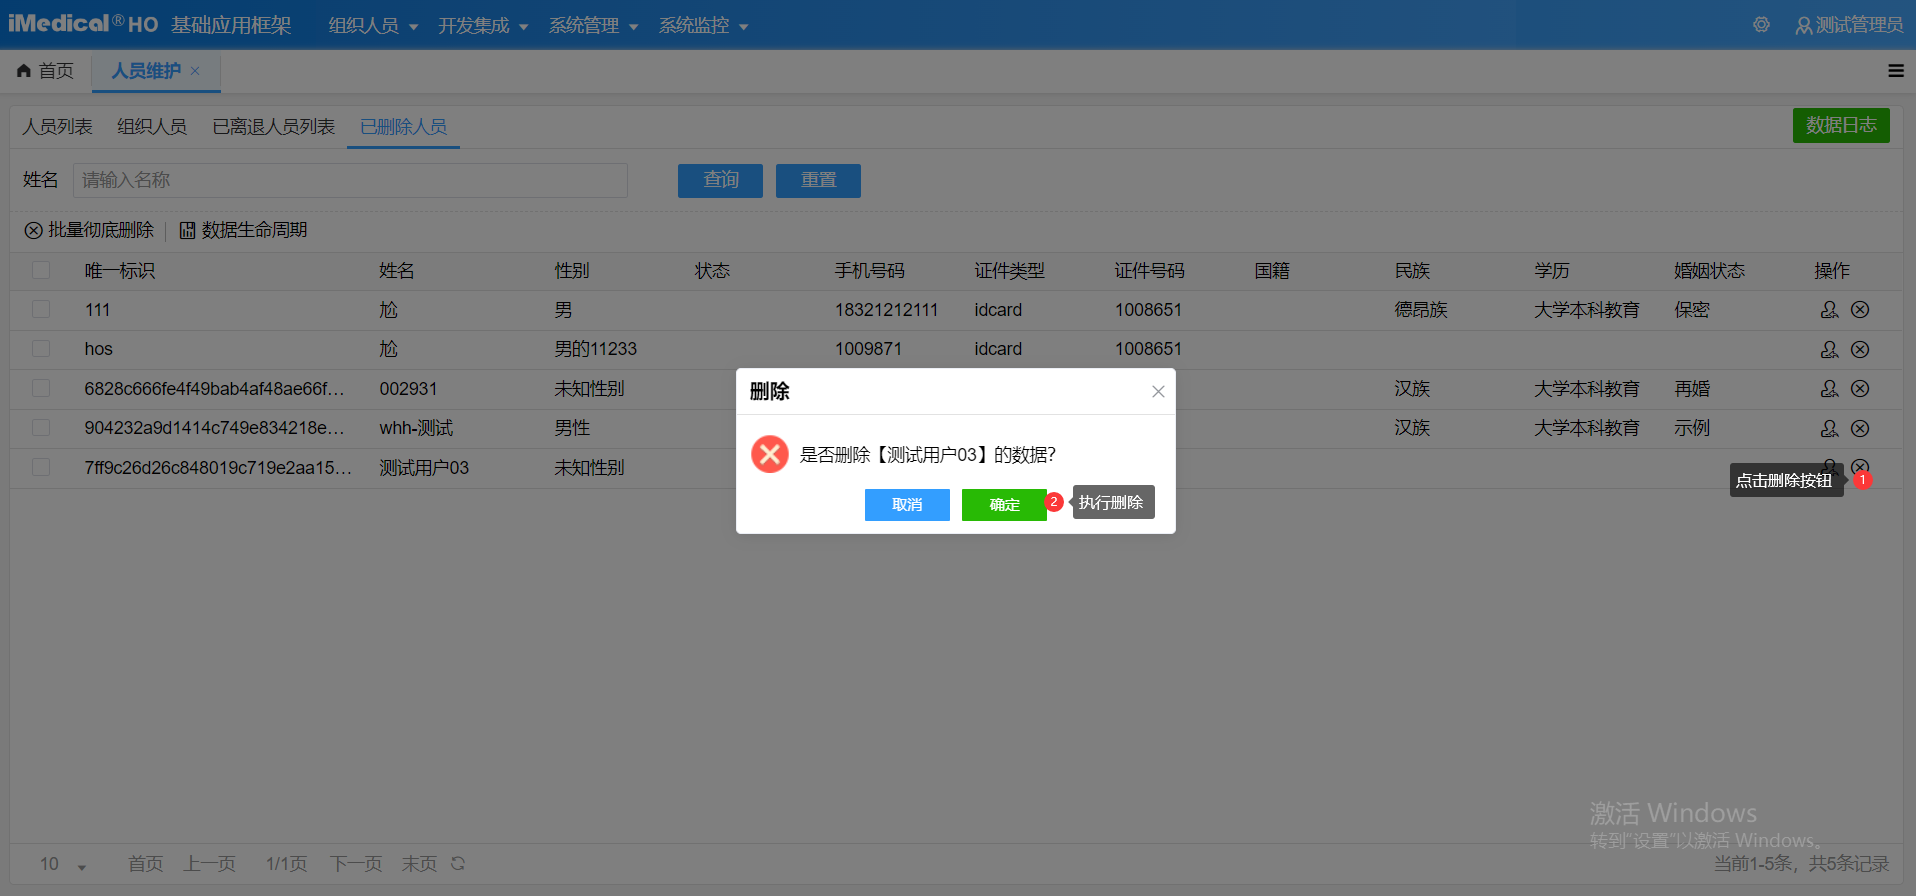Switch to 人员列表 sub-tab

pos(57,127)
